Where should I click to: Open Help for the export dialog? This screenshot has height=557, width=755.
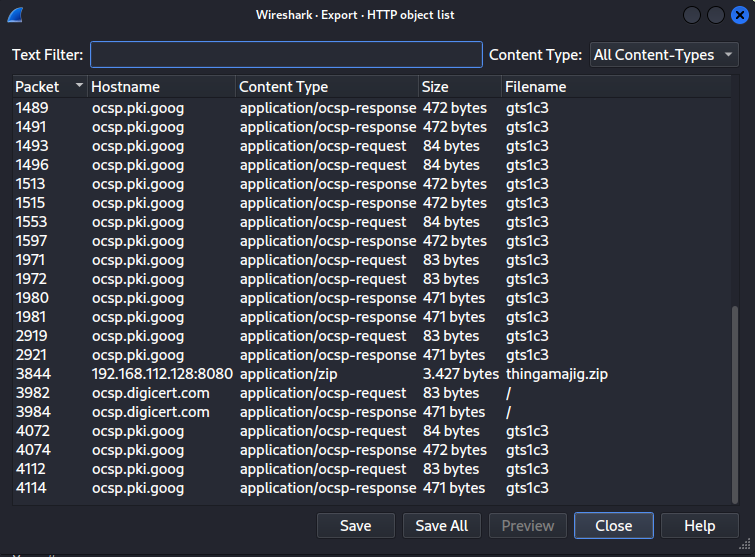point(700,526)
